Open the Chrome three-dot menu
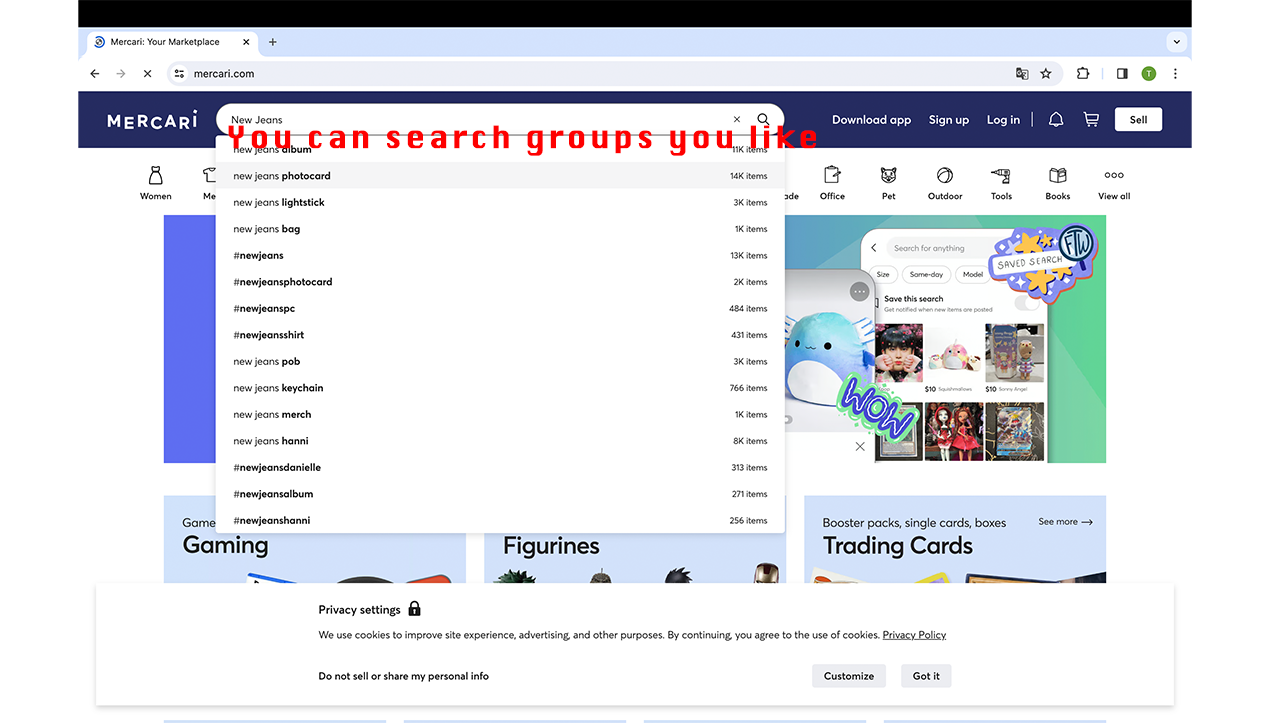The width and height of the screenshot is (1270, 723). click(1175, 73)
